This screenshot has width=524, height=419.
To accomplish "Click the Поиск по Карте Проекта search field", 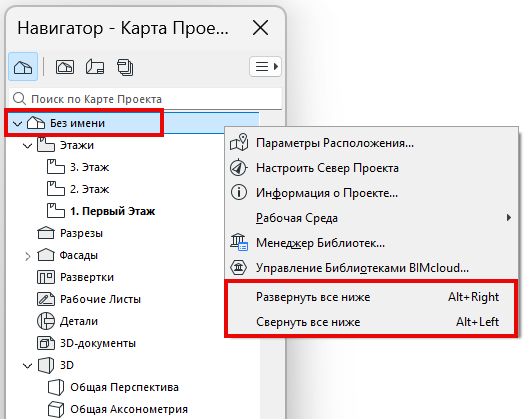I will coord(145,99).
